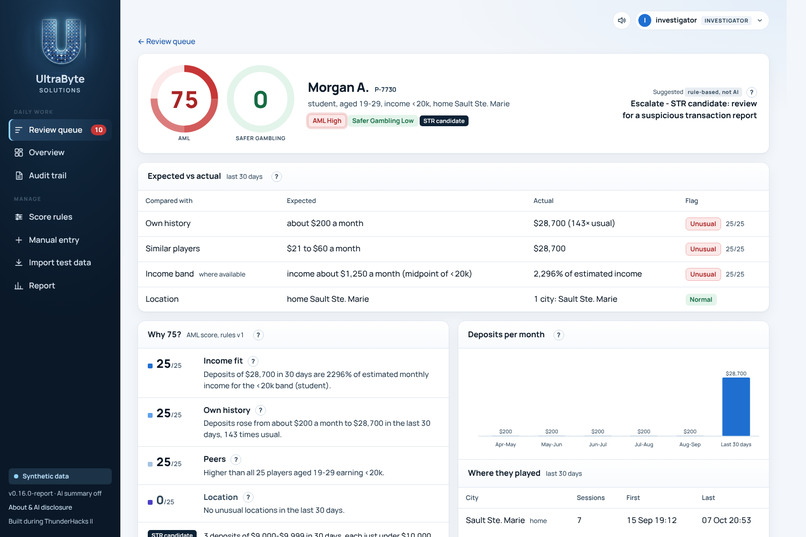
Task: Click the version text v0.16.0-report
Action: [30, 494]
